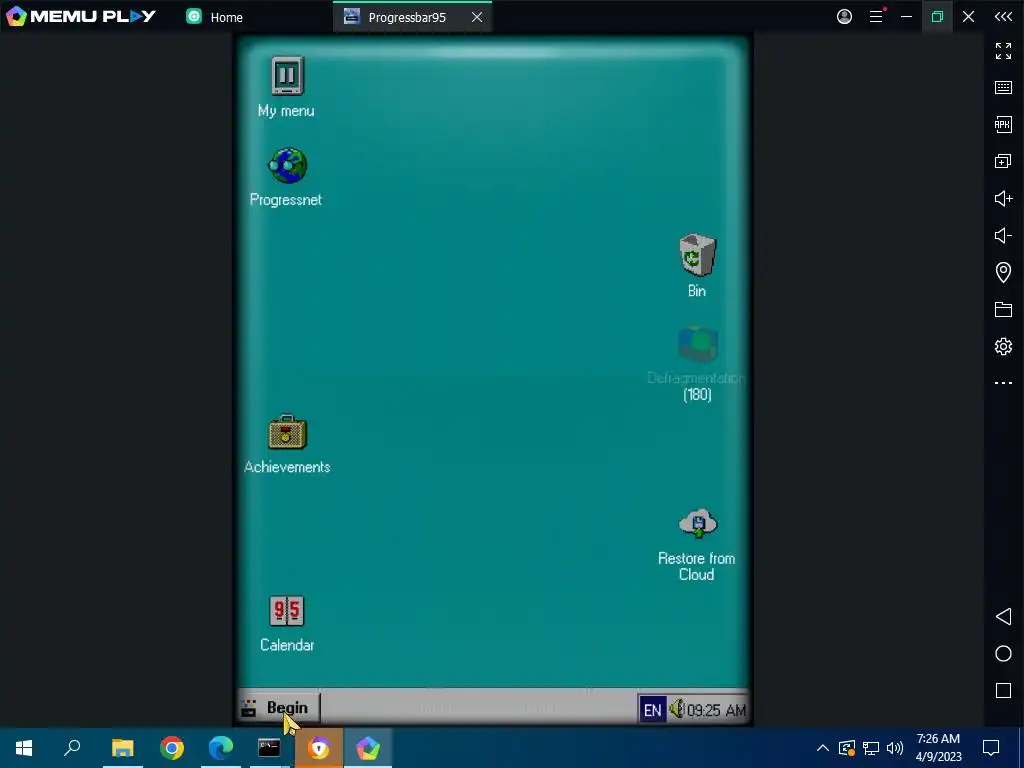This screenshot has width=1024, height=768.
Task: Open the MEmu hamburger menu
Action: [876, 16]
